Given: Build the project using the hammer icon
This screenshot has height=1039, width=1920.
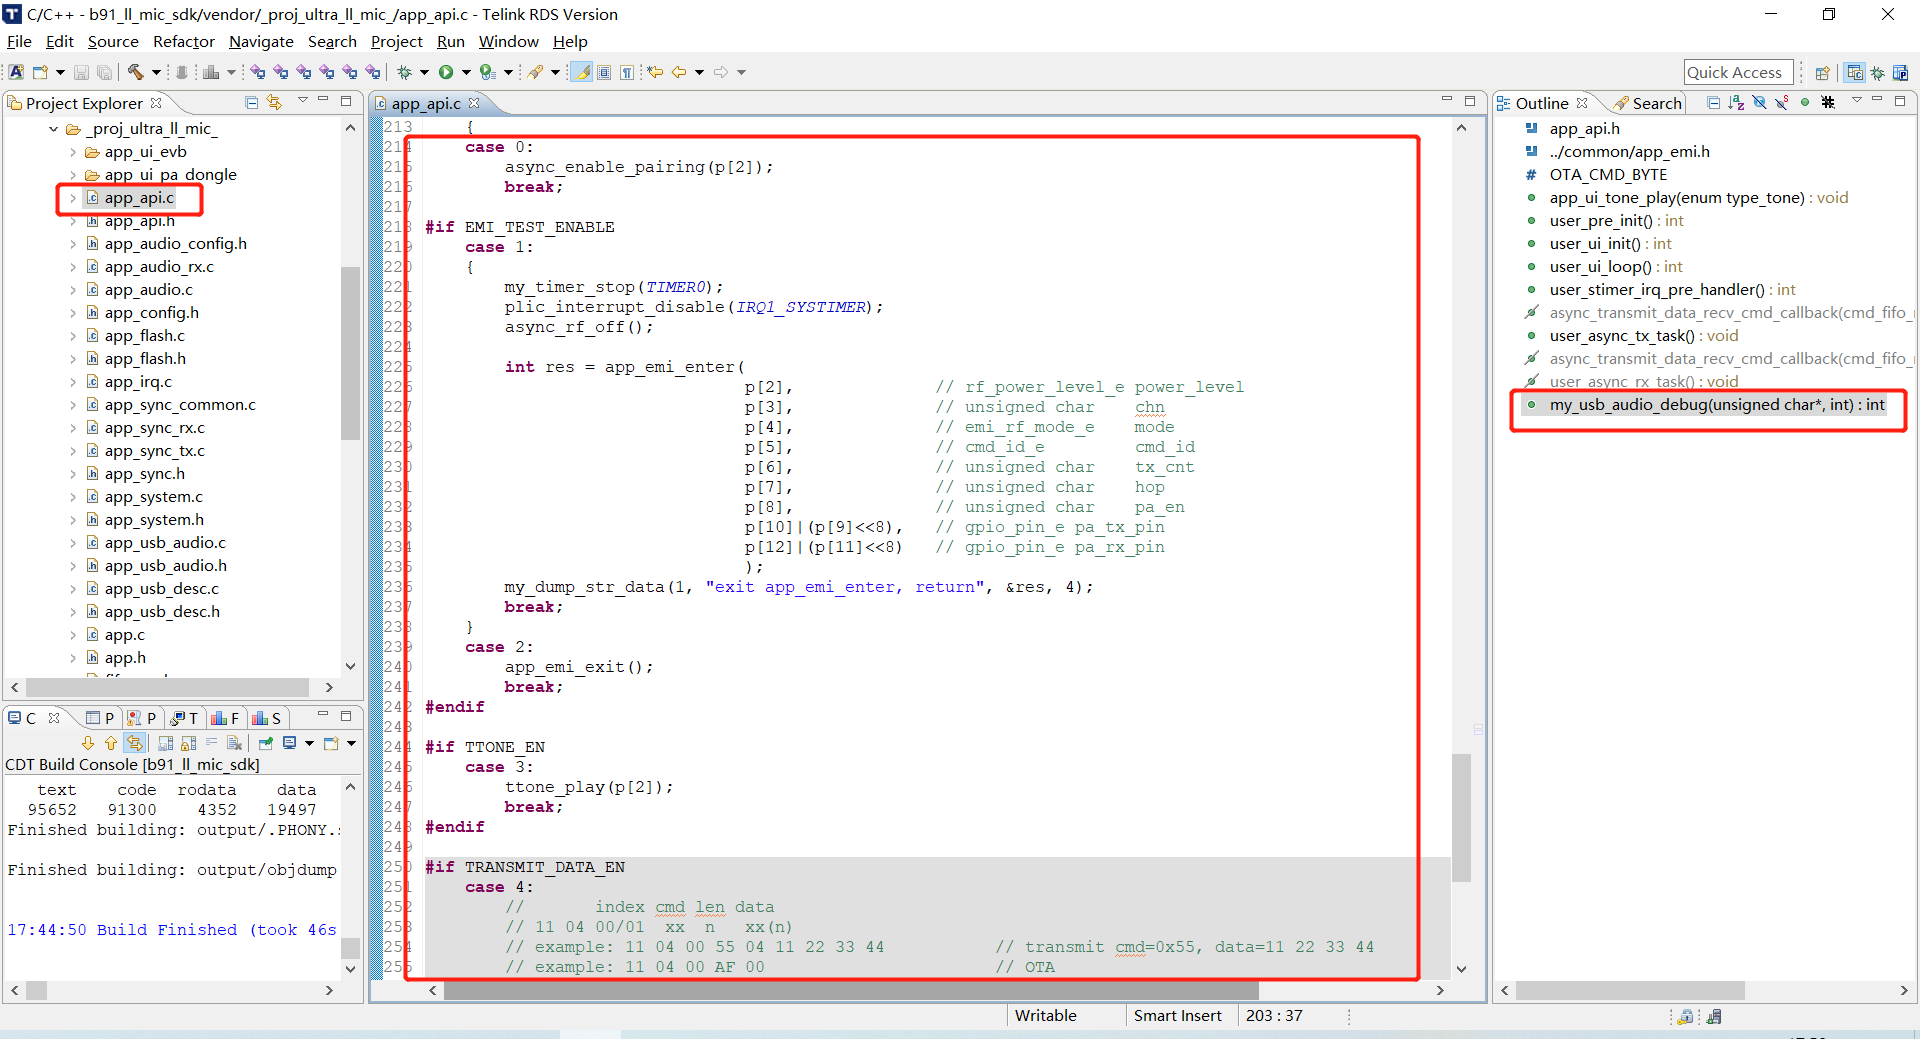Looking at the screenshot, I should pyautogui.click(x=135, y=72).
